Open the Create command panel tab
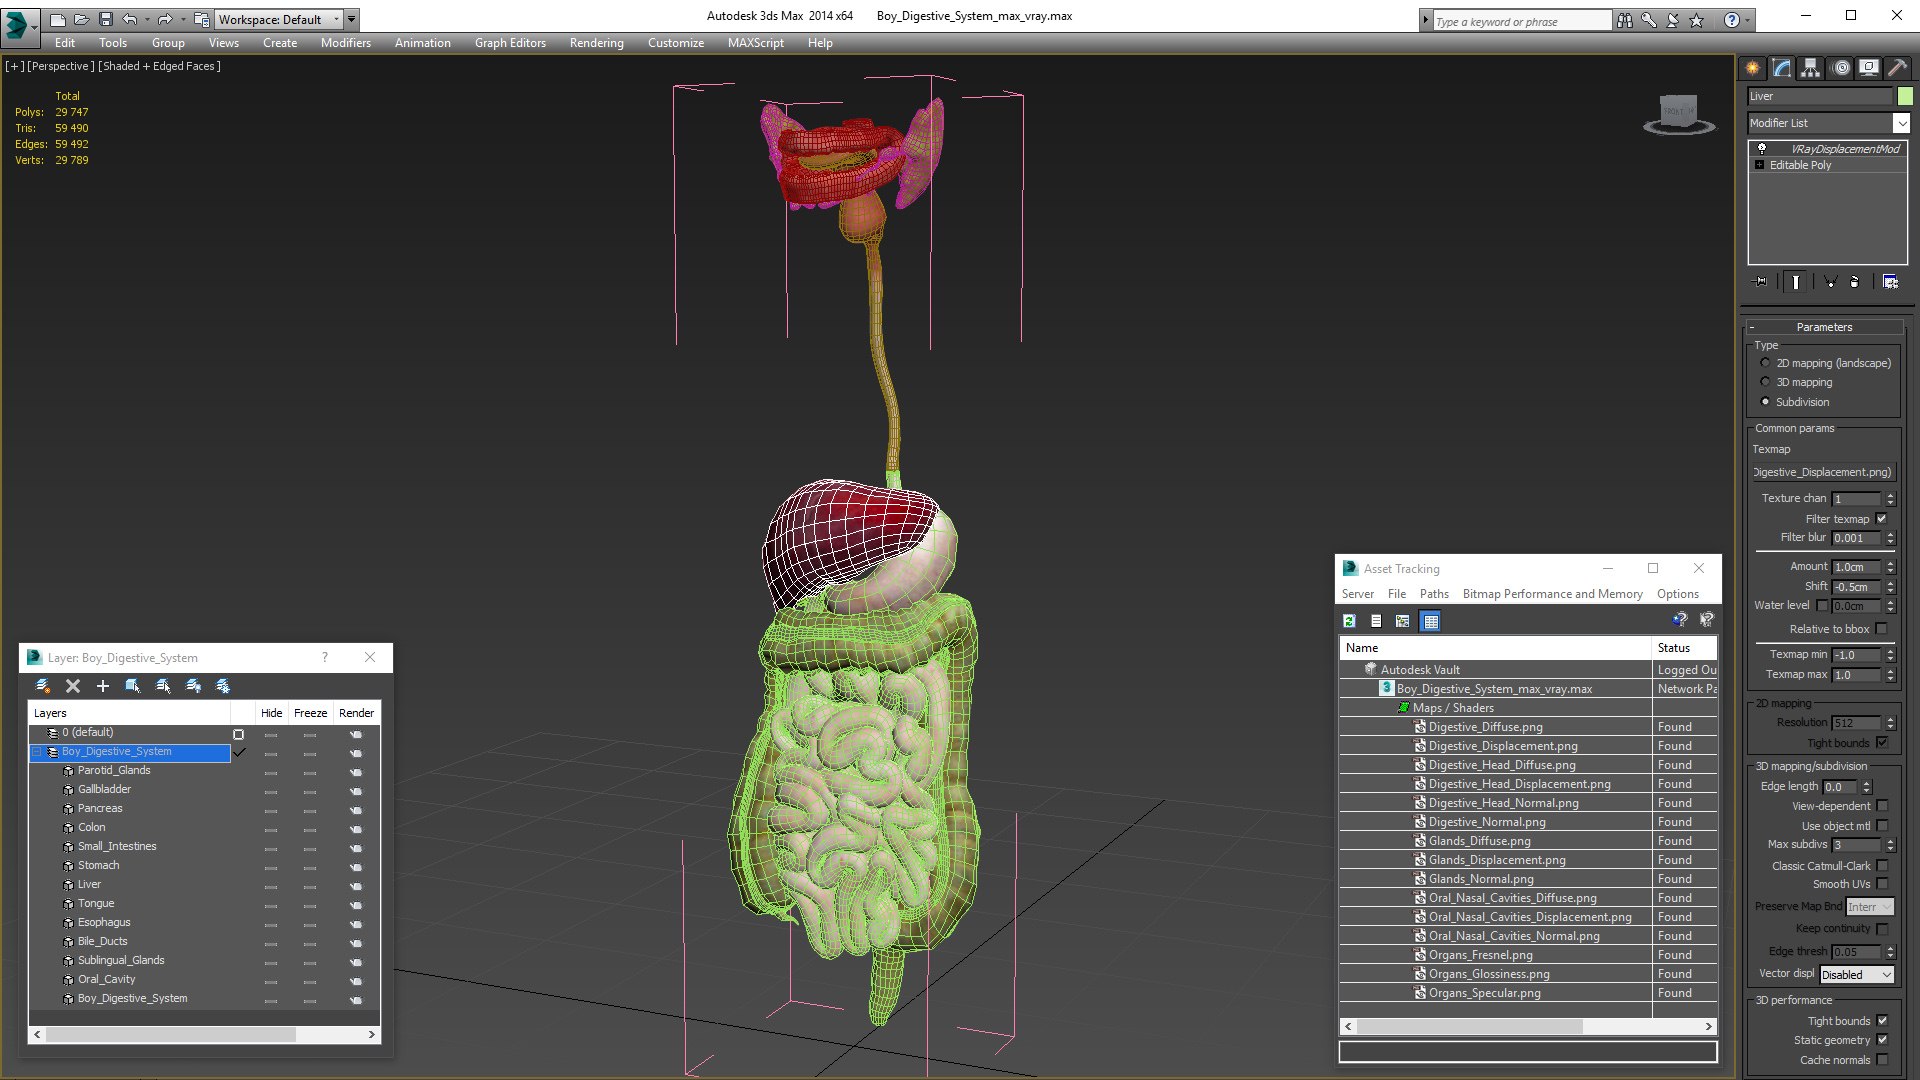The image size is (1920, 1080). pyautogui.click(x=1752, y=68)
